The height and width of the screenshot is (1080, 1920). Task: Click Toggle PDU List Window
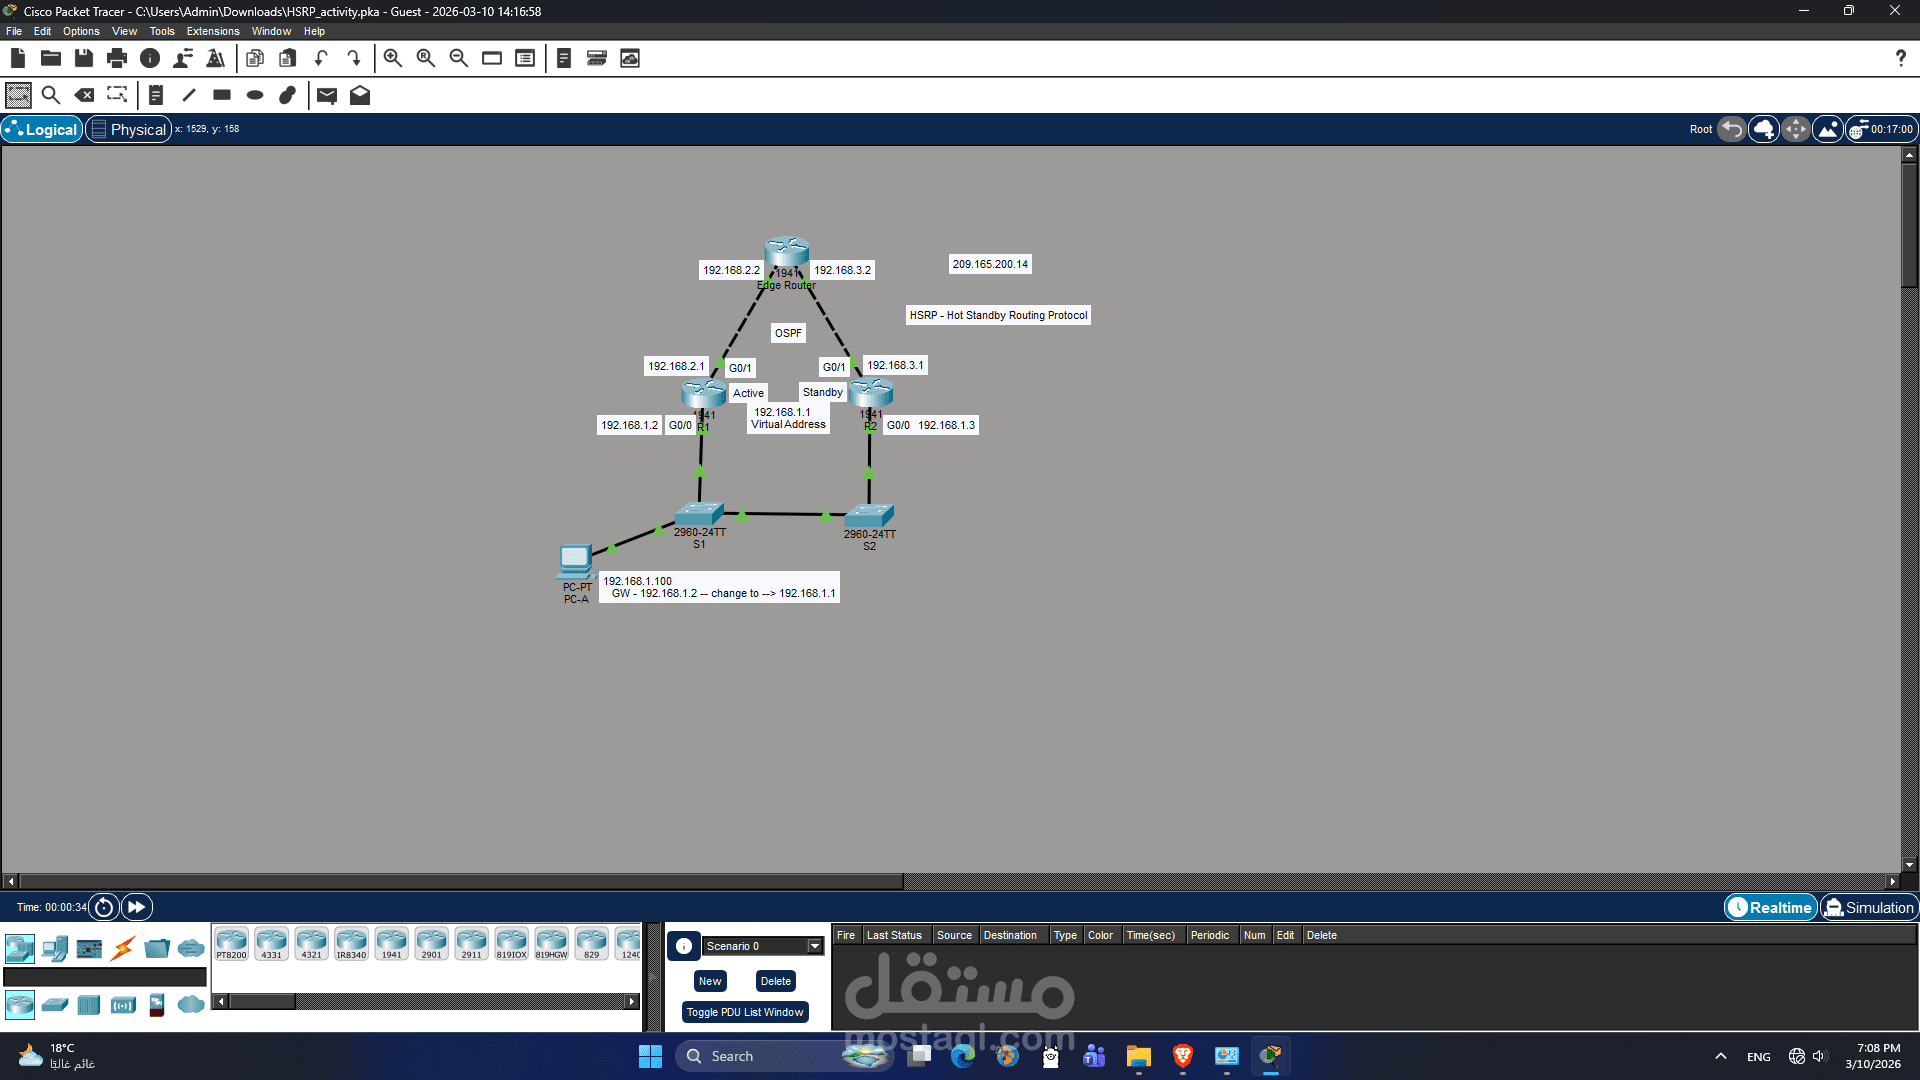[x=745, y=1012]
